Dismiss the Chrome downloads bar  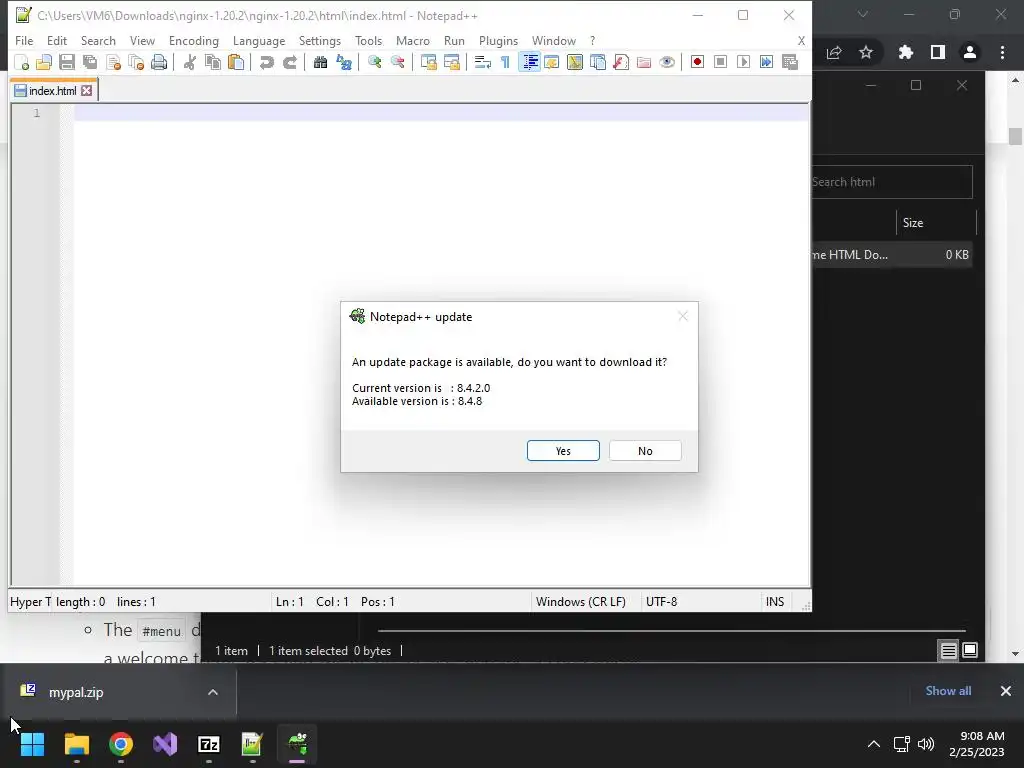(x=1006, y=691)
